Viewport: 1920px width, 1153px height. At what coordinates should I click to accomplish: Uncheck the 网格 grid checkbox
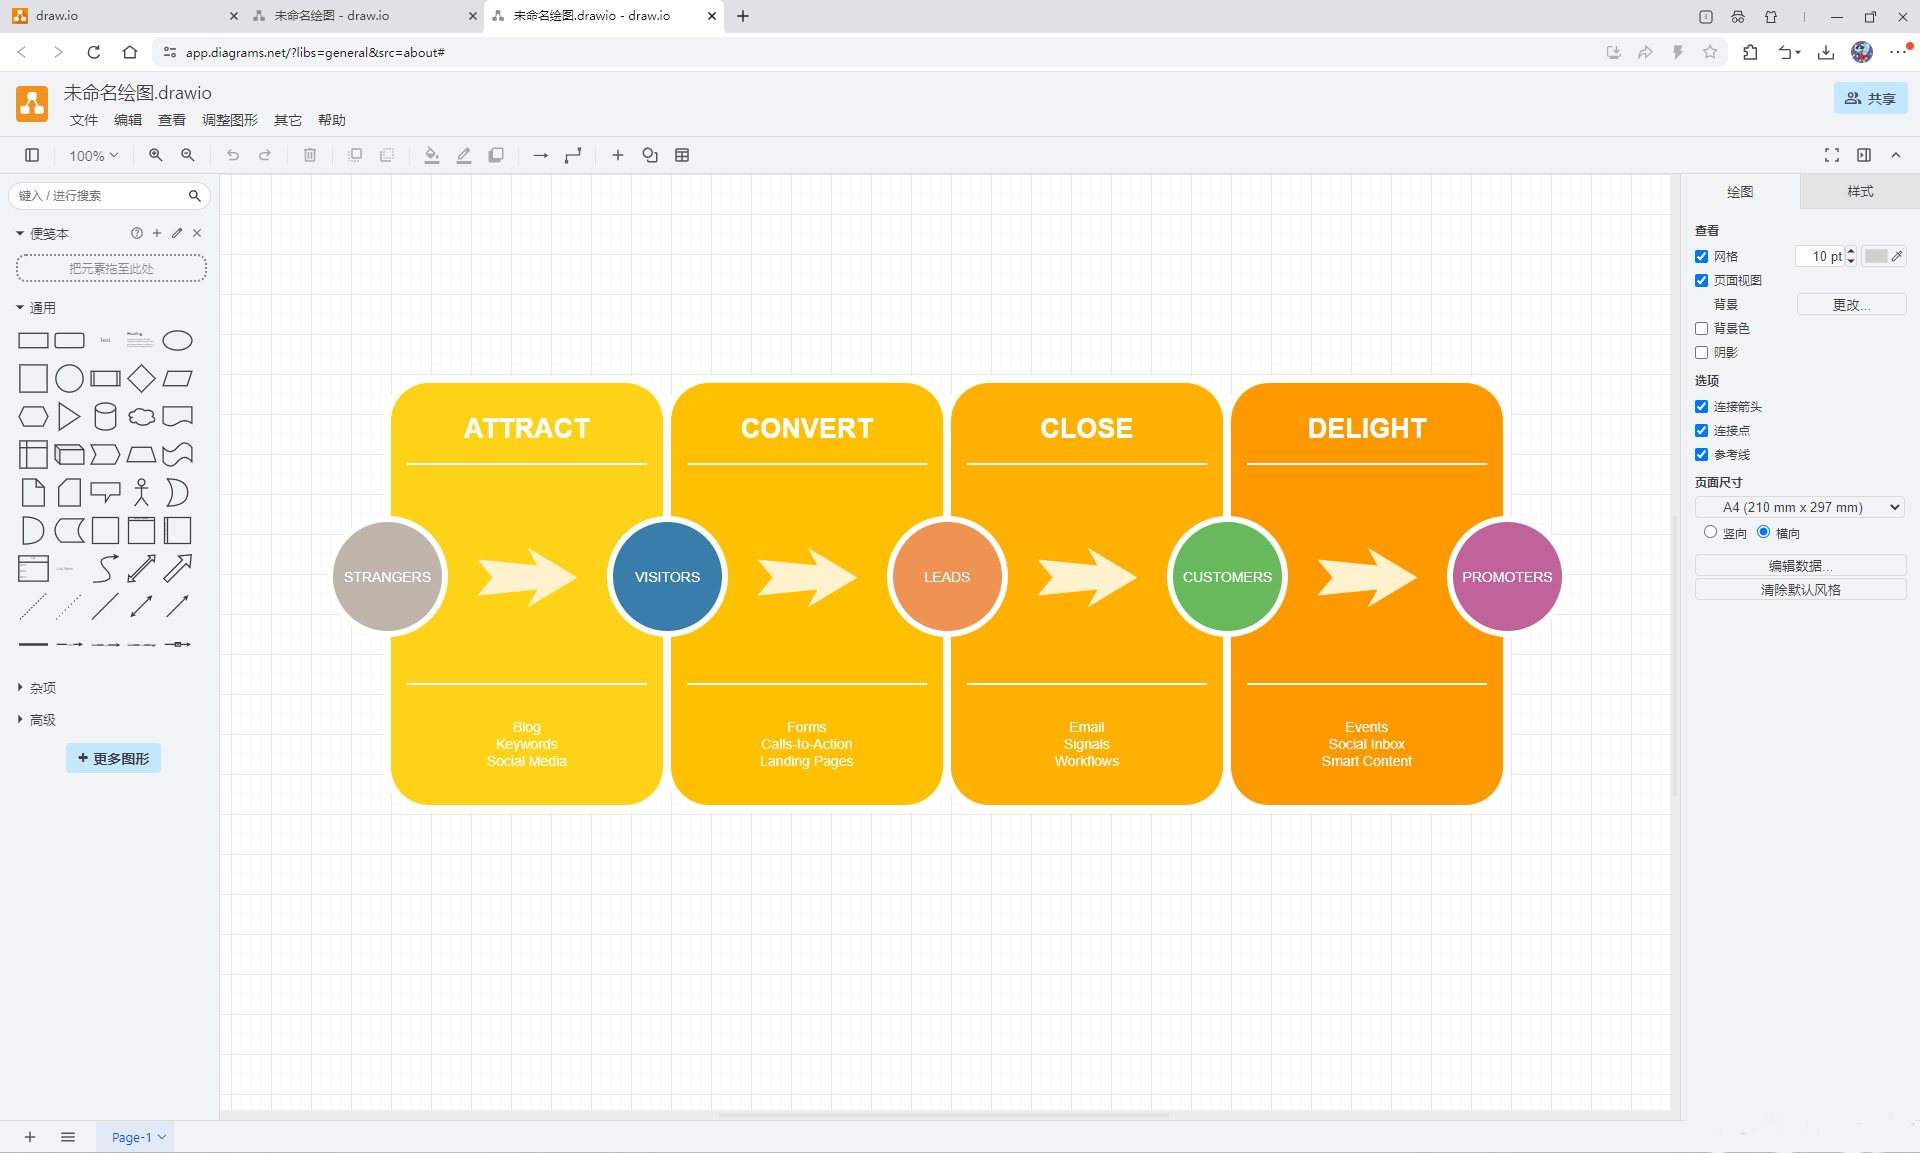point(1701,257)
